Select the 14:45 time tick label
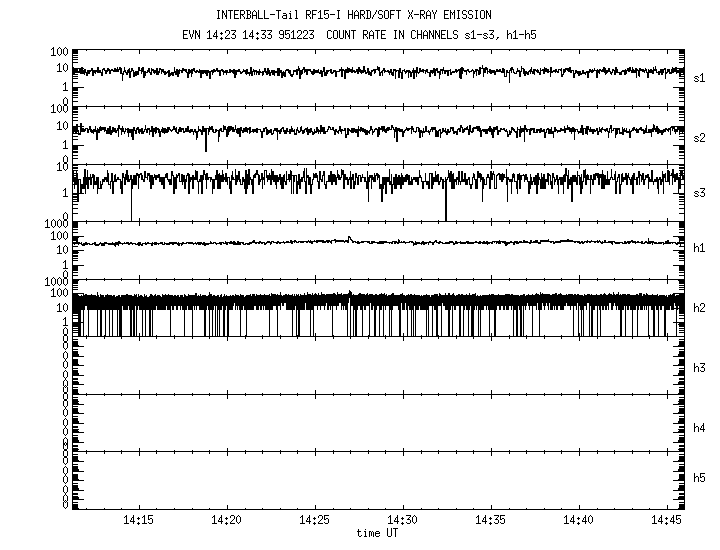 (667, 521)
